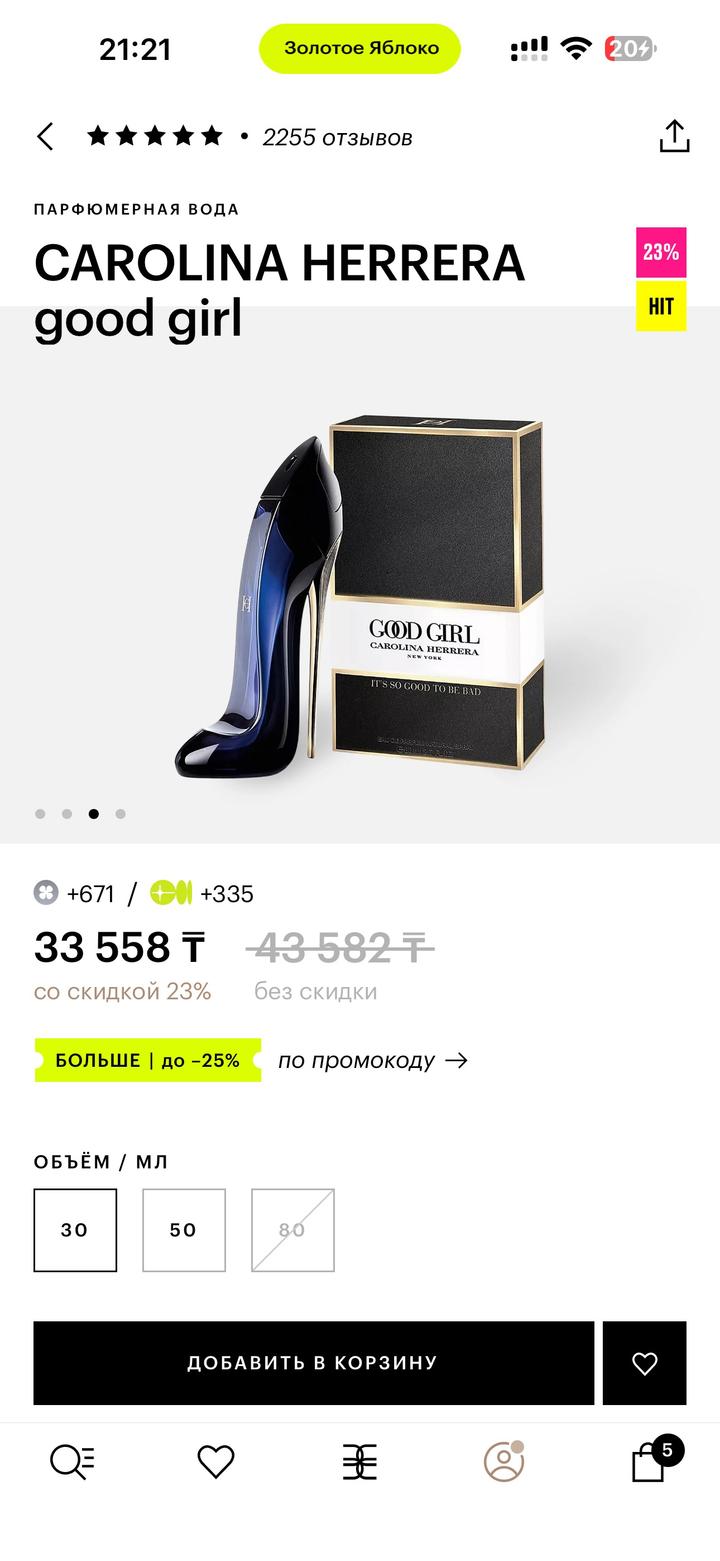This screenshot has width=720, height=1561.
Task: Jump to first image carousel dot
Action: (40, 814)
